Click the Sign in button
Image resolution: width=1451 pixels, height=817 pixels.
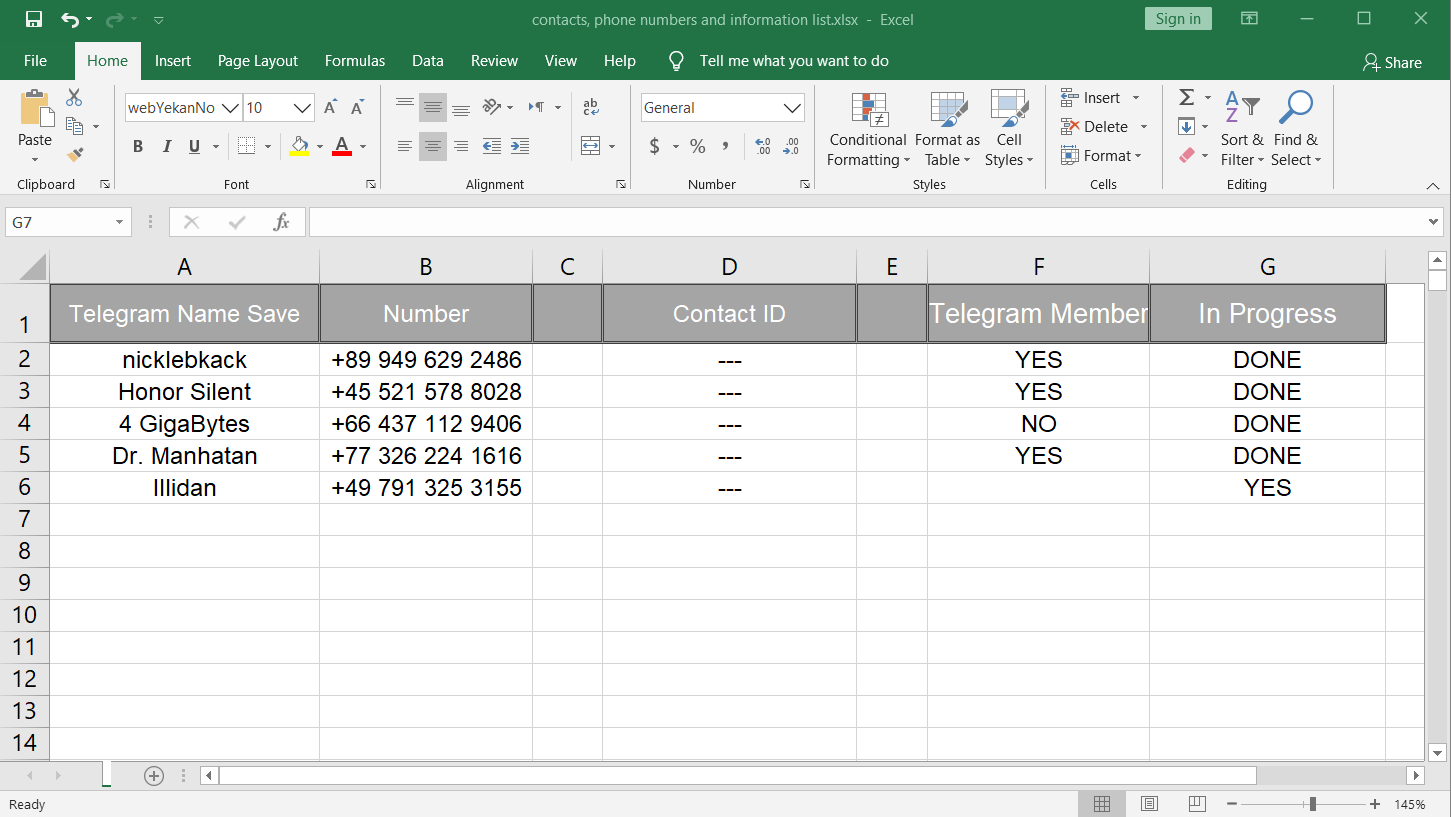(1177, 19)
